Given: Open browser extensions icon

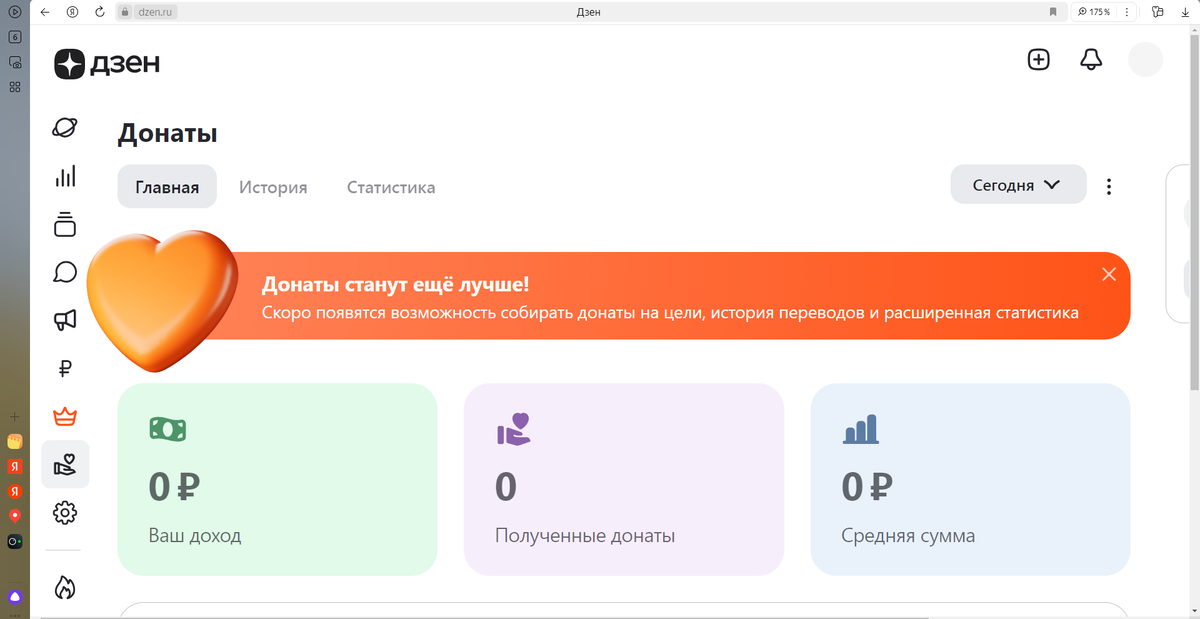Looking at the screenshot, I should pos(1158,12).
